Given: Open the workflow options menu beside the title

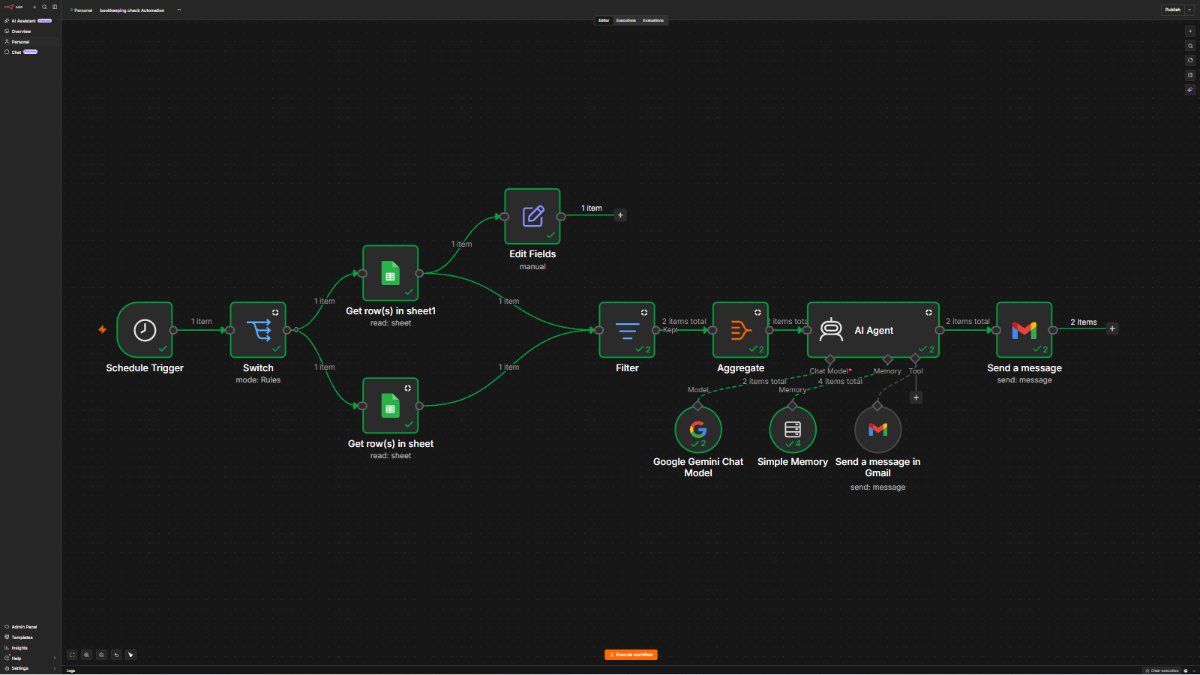Looking at the screenshot, I should 179,10.
